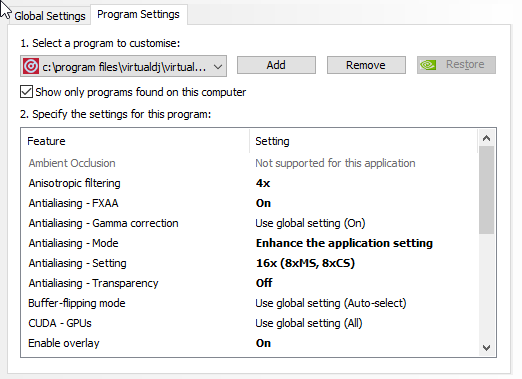This screenshot has height=379, width=522.
Task: Select the Program Settings tab
Action: (x=138, y=14)
